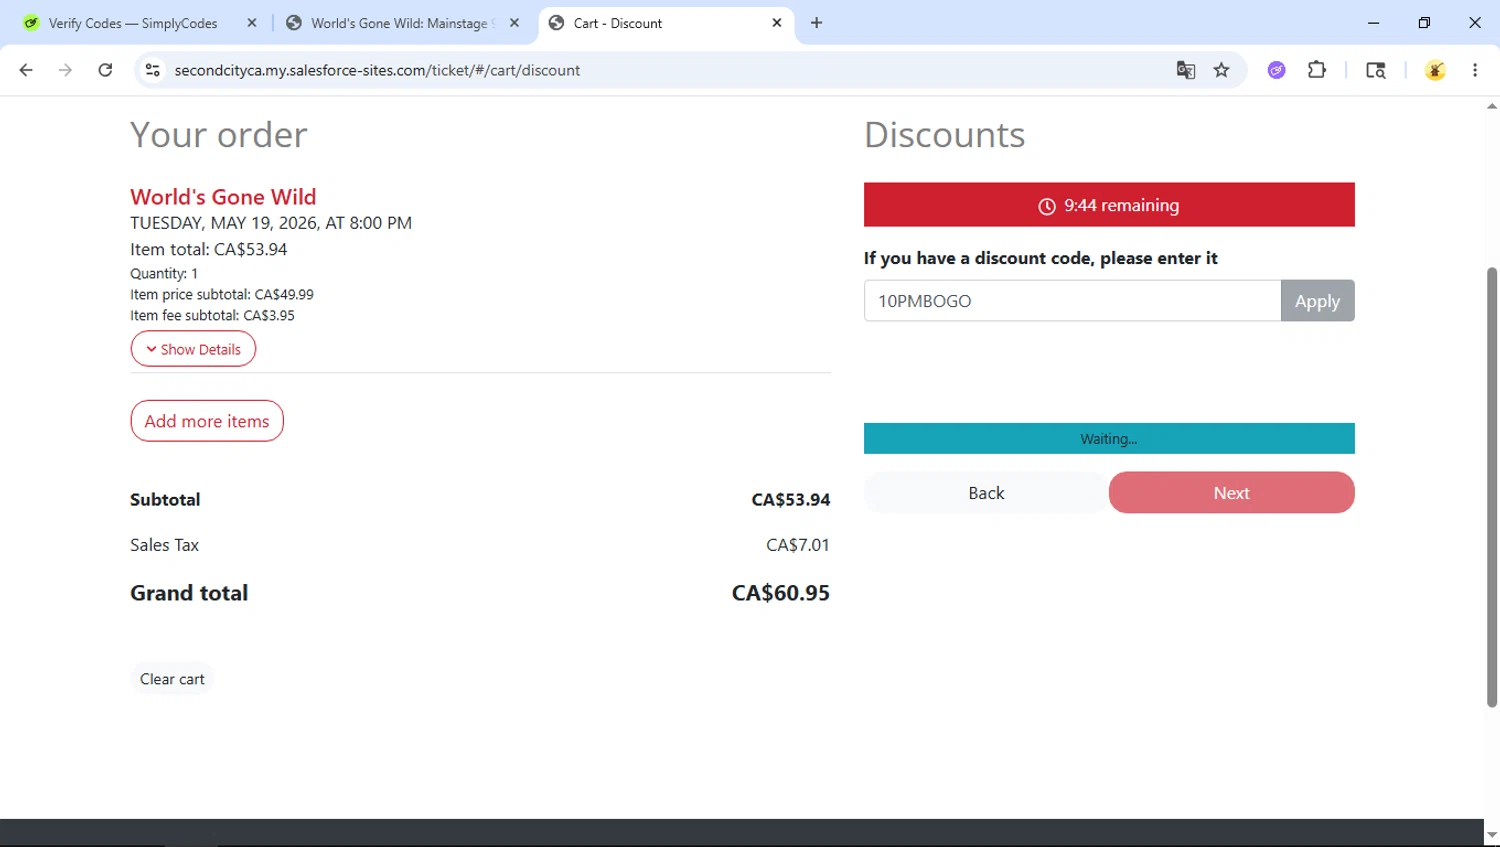Click the purple extension icon in toolbar

[x=1277, y=70]
